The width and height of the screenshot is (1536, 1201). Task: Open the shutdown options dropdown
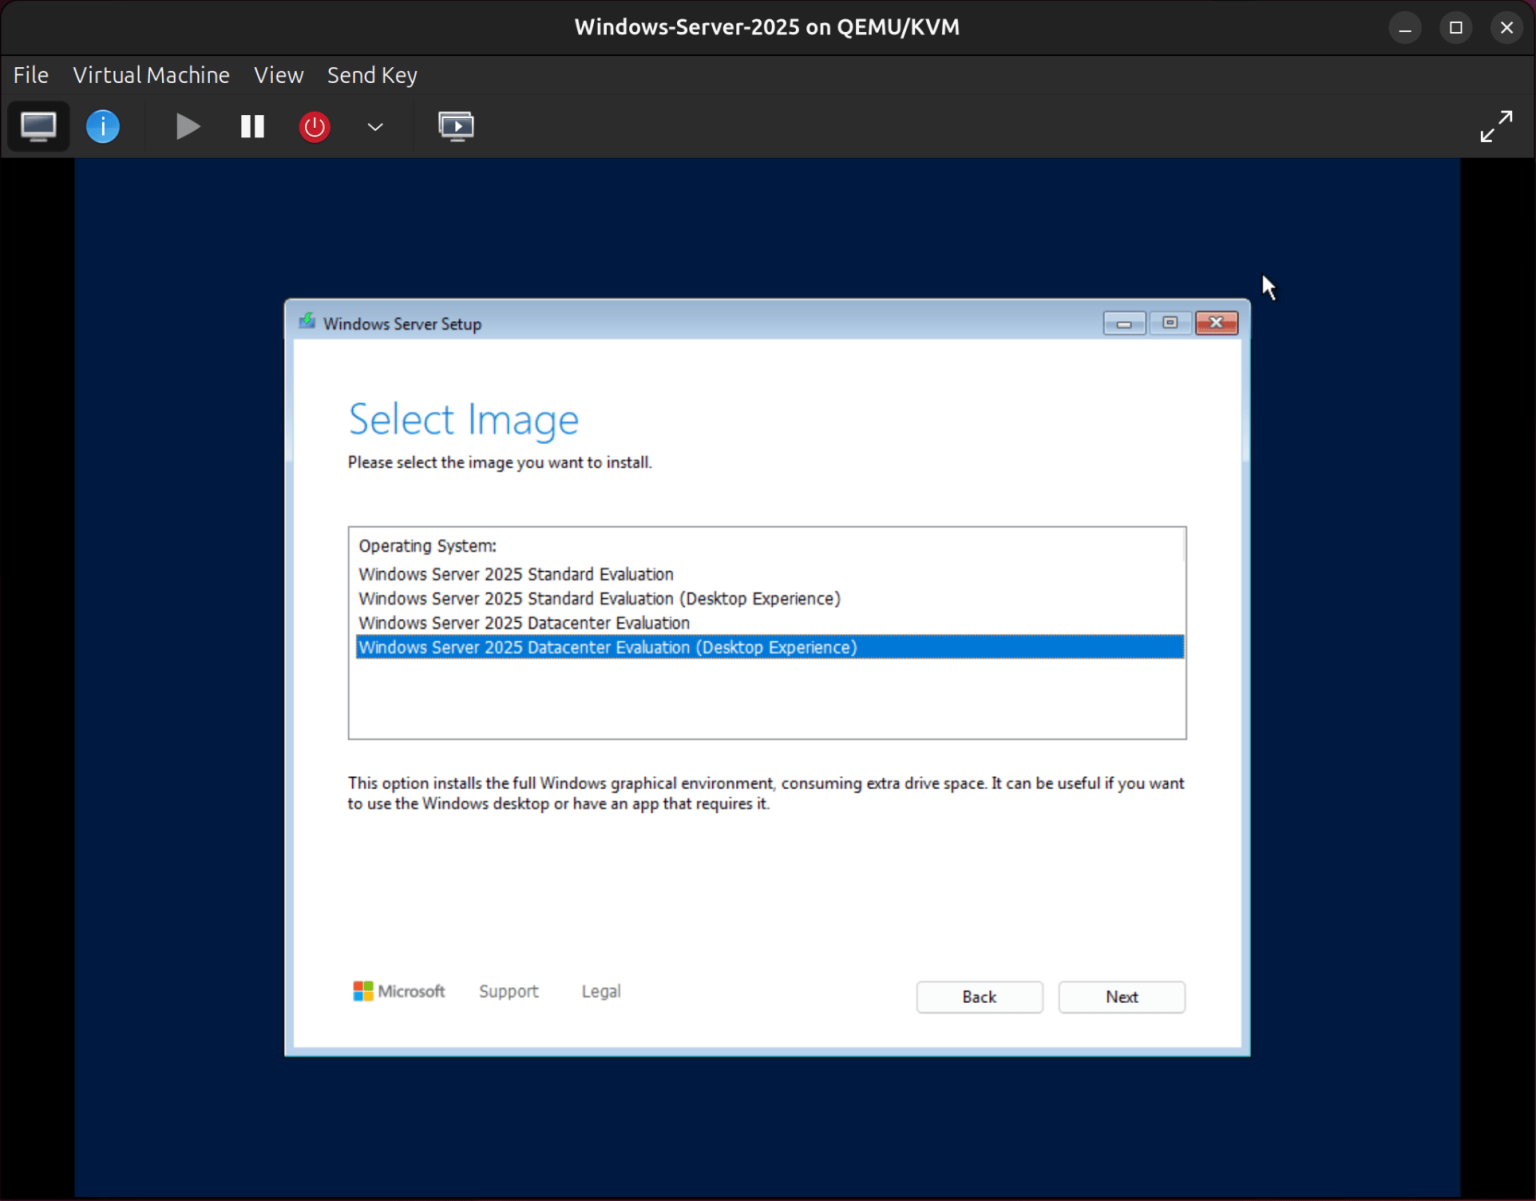coord(374,127)
